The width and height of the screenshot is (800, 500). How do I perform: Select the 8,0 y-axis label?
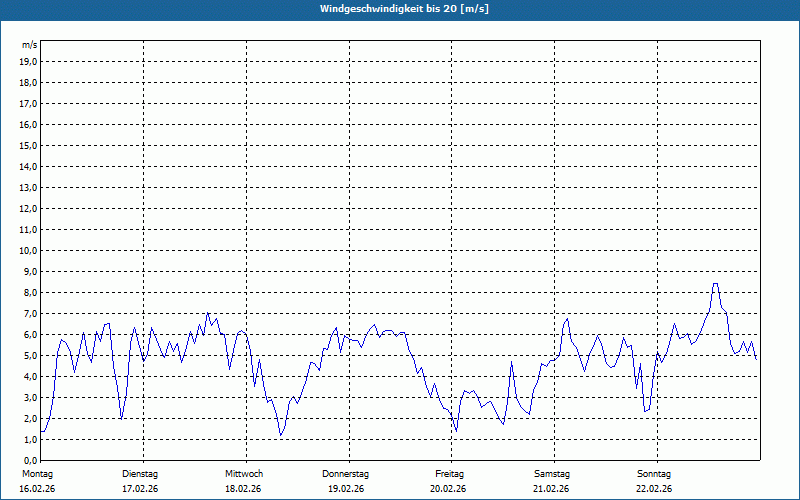click(x=30, y=292)
